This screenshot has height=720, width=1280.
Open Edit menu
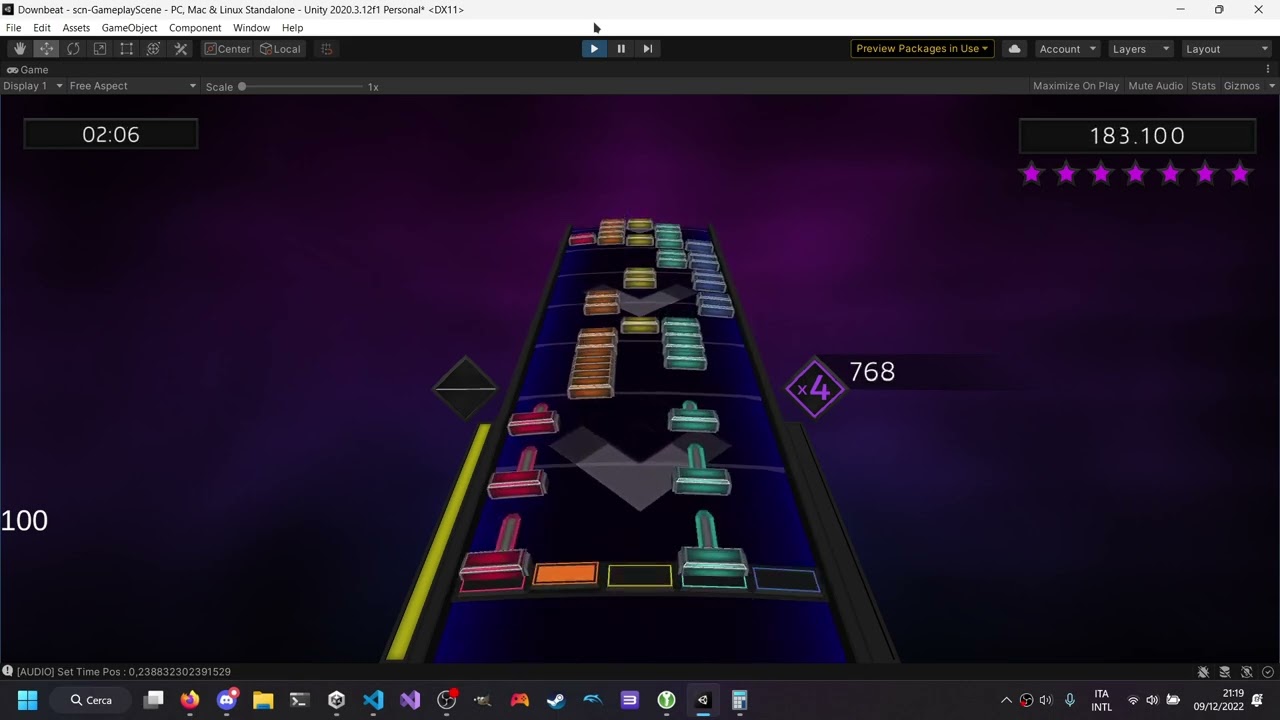coord(42,28)
